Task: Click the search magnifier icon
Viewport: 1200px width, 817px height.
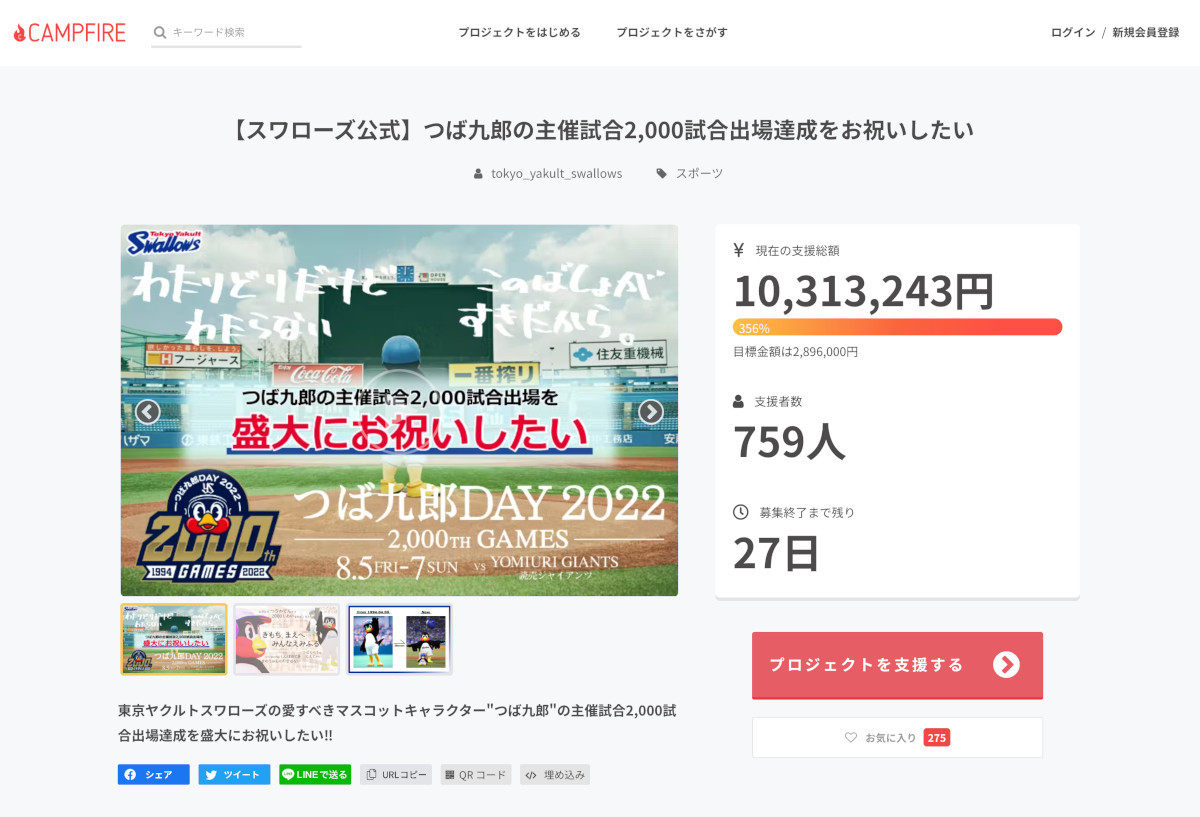Action: click(159, 32)
